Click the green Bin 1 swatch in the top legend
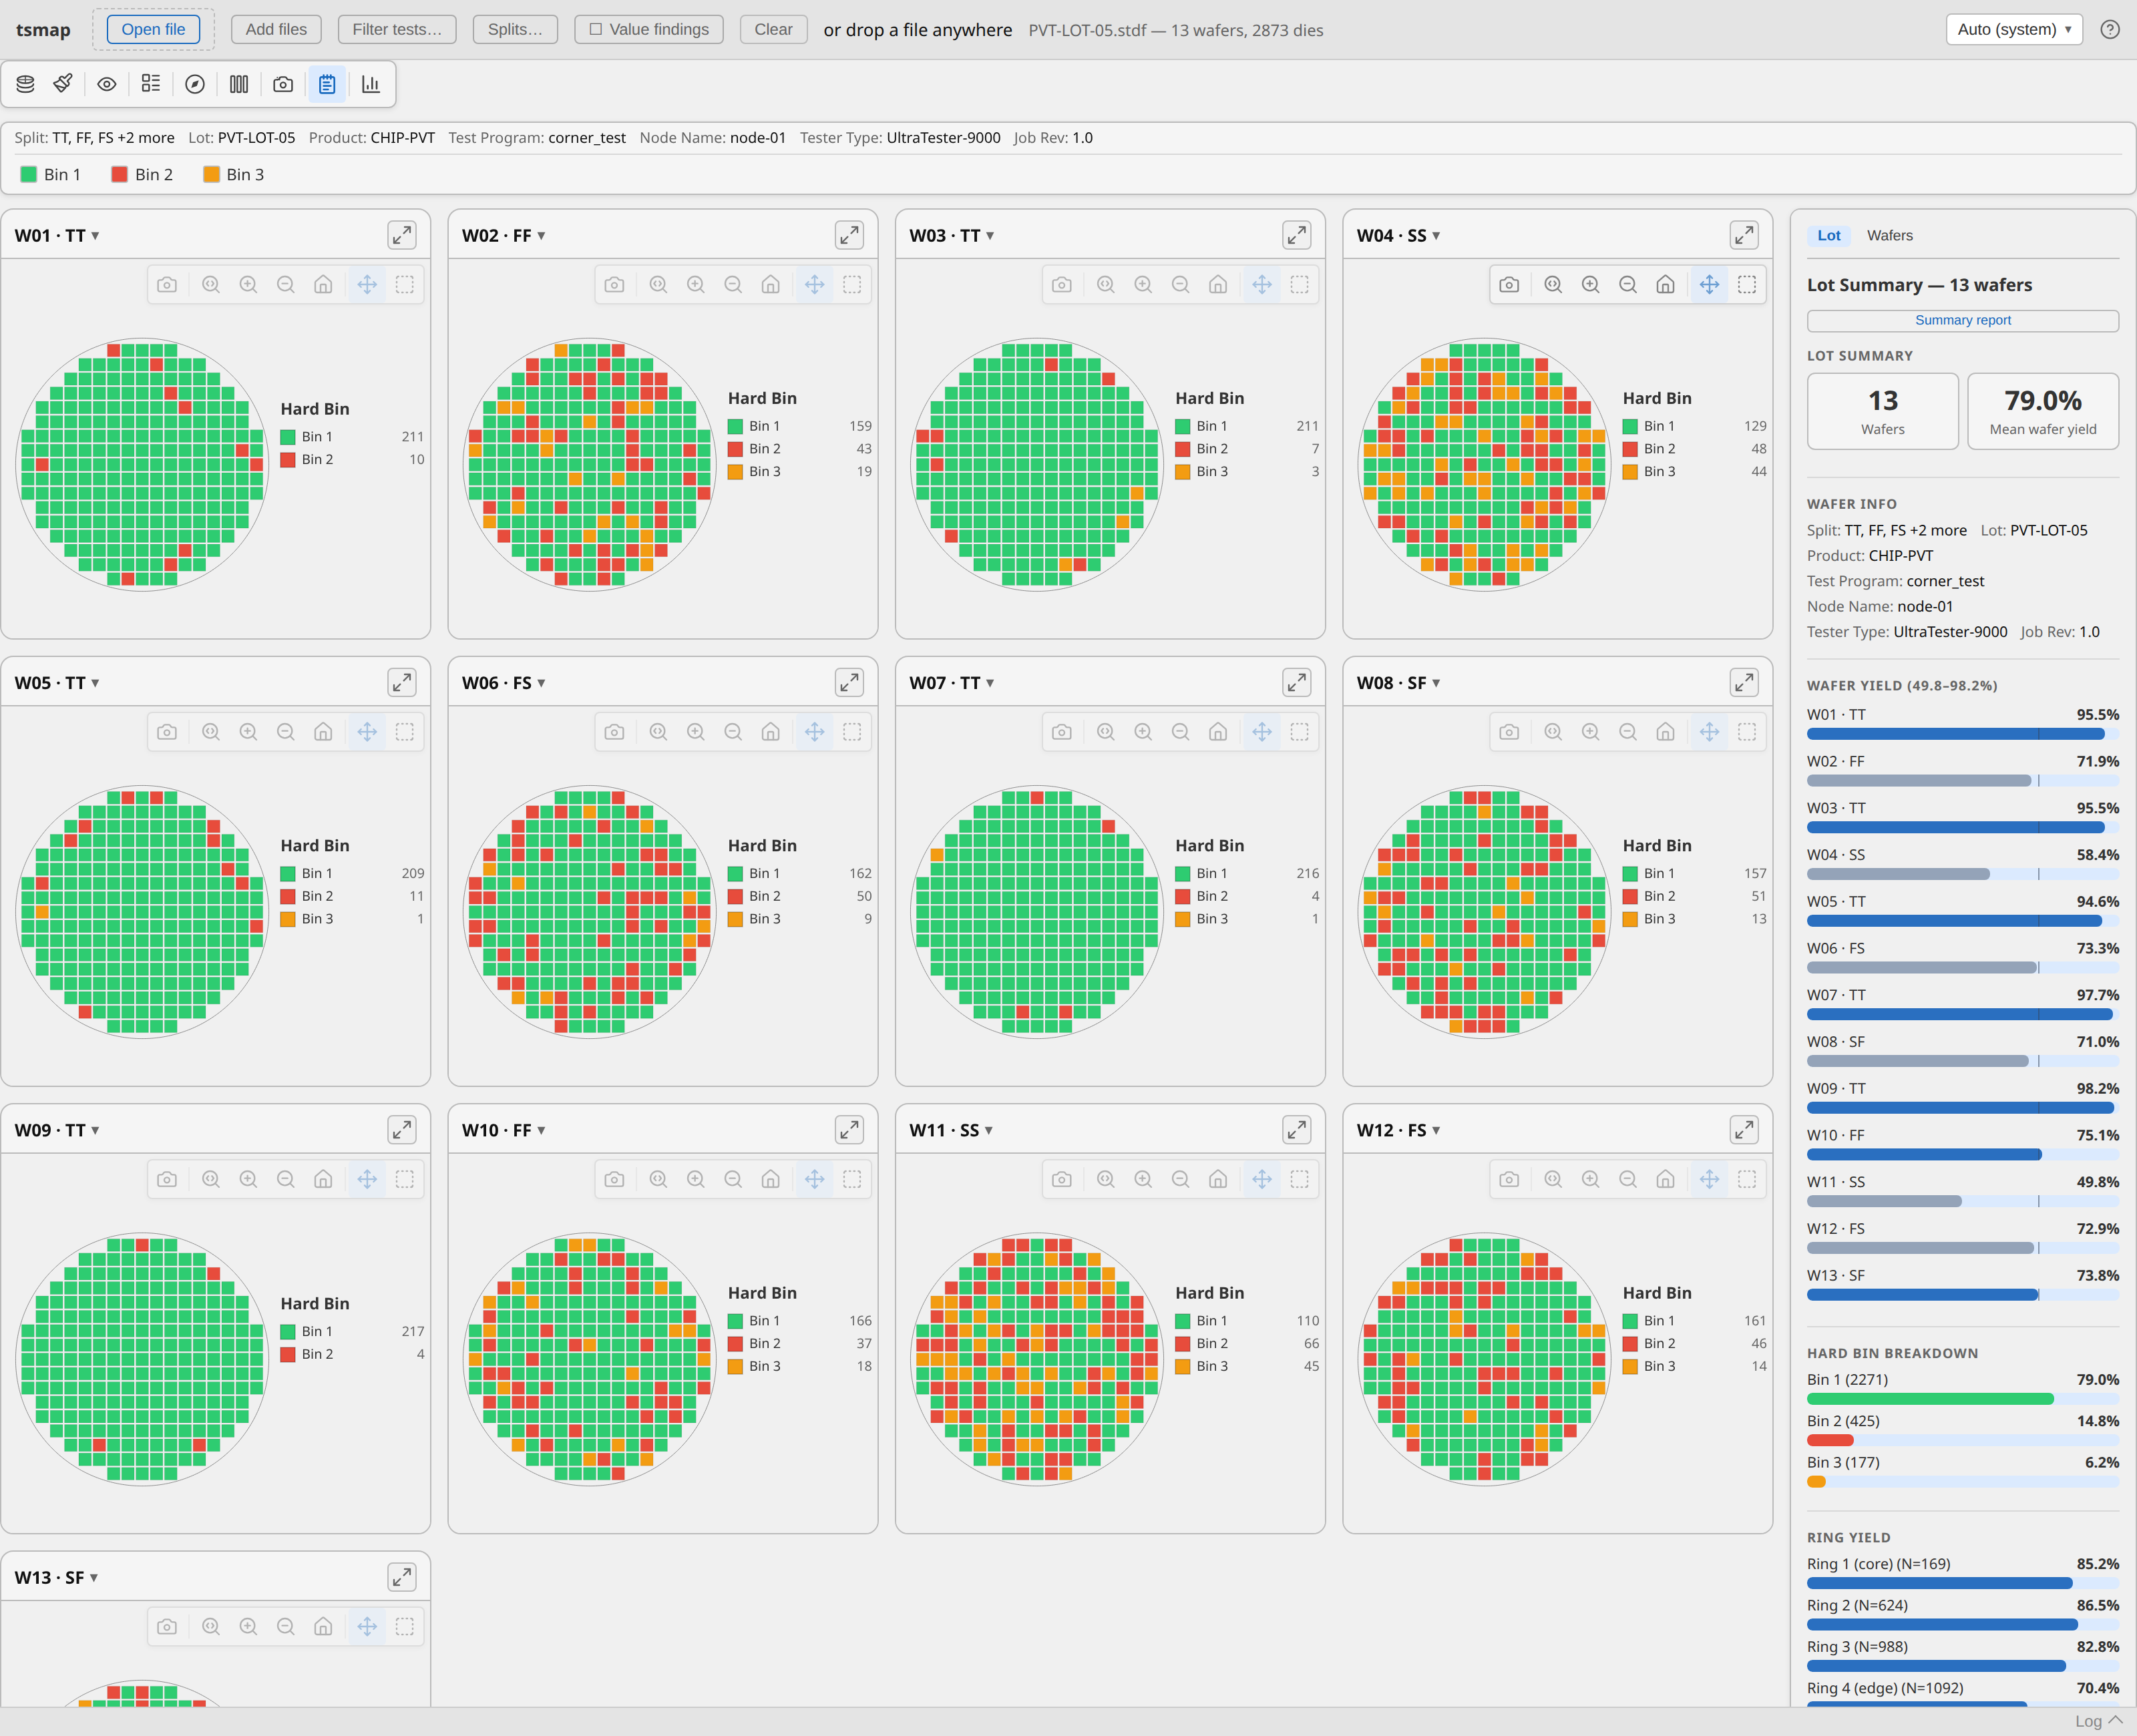The image size is (2137, 1736). click(29, 174)
